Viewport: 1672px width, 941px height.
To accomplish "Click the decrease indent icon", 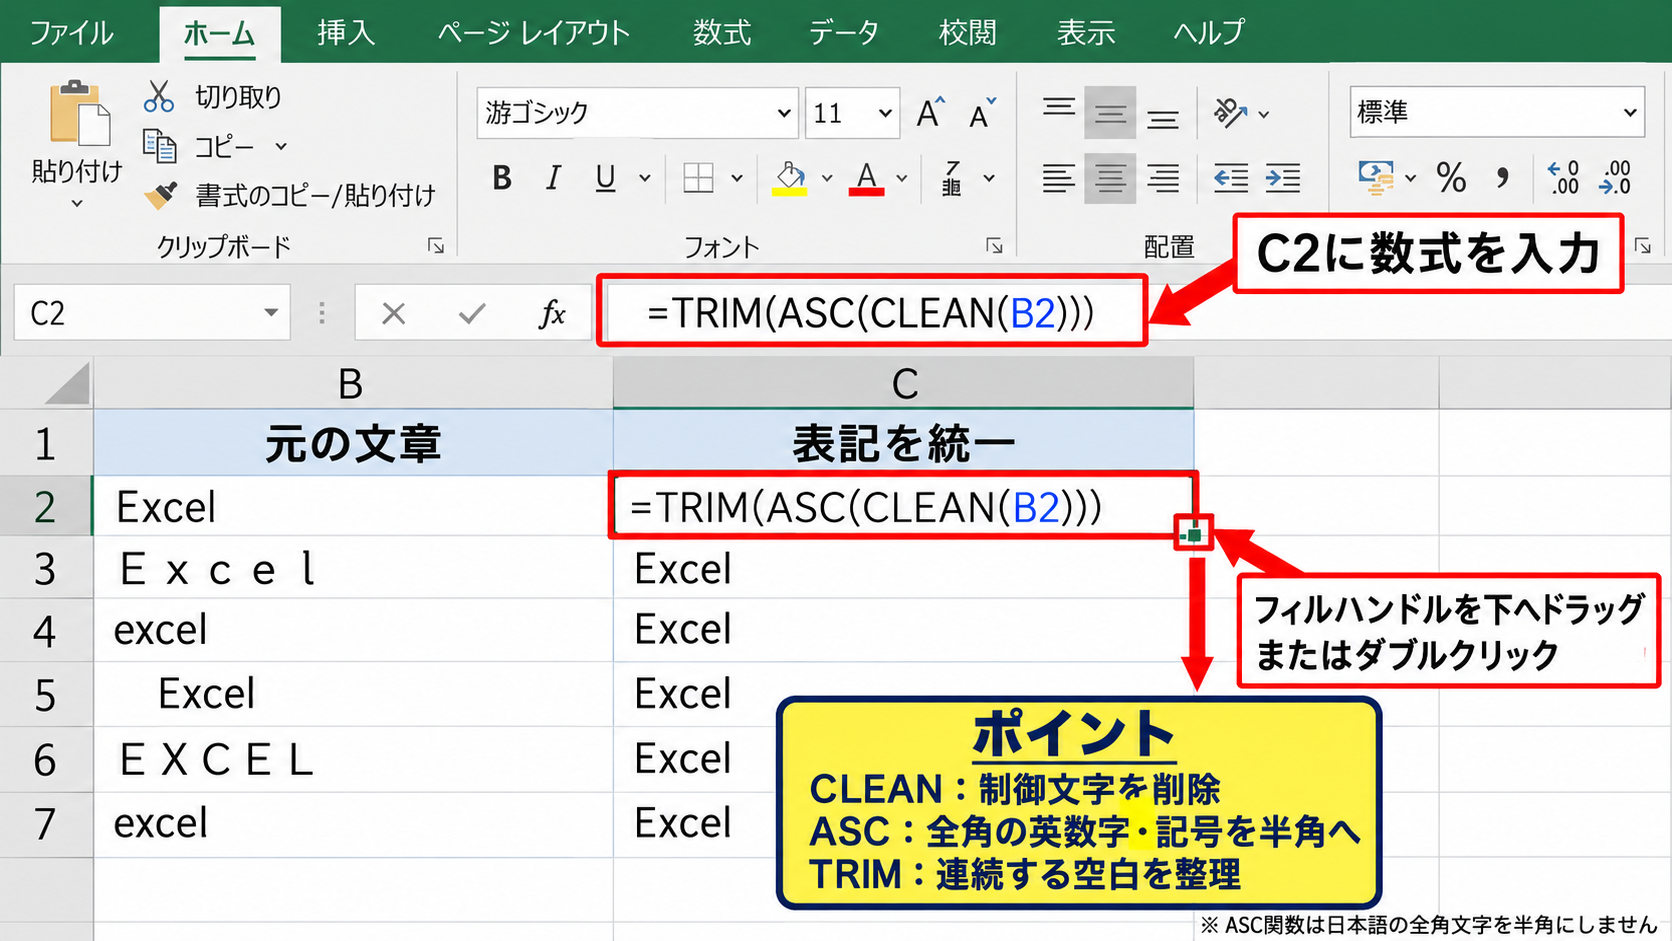I will click(1230, 178).
